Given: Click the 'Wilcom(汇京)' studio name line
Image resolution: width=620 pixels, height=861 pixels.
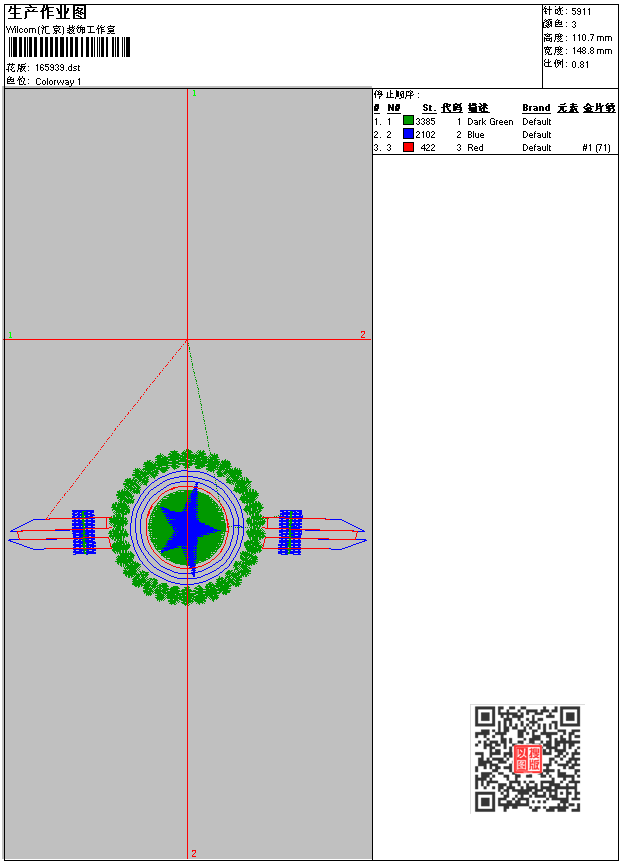Looking at the screenshot, I should pos(60,30).
